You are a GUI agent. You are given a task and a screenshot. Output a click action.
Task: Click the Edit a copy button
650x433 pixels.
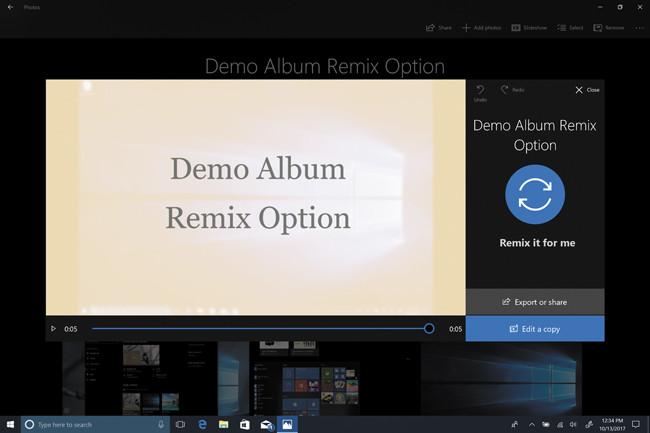click(534, 329)
